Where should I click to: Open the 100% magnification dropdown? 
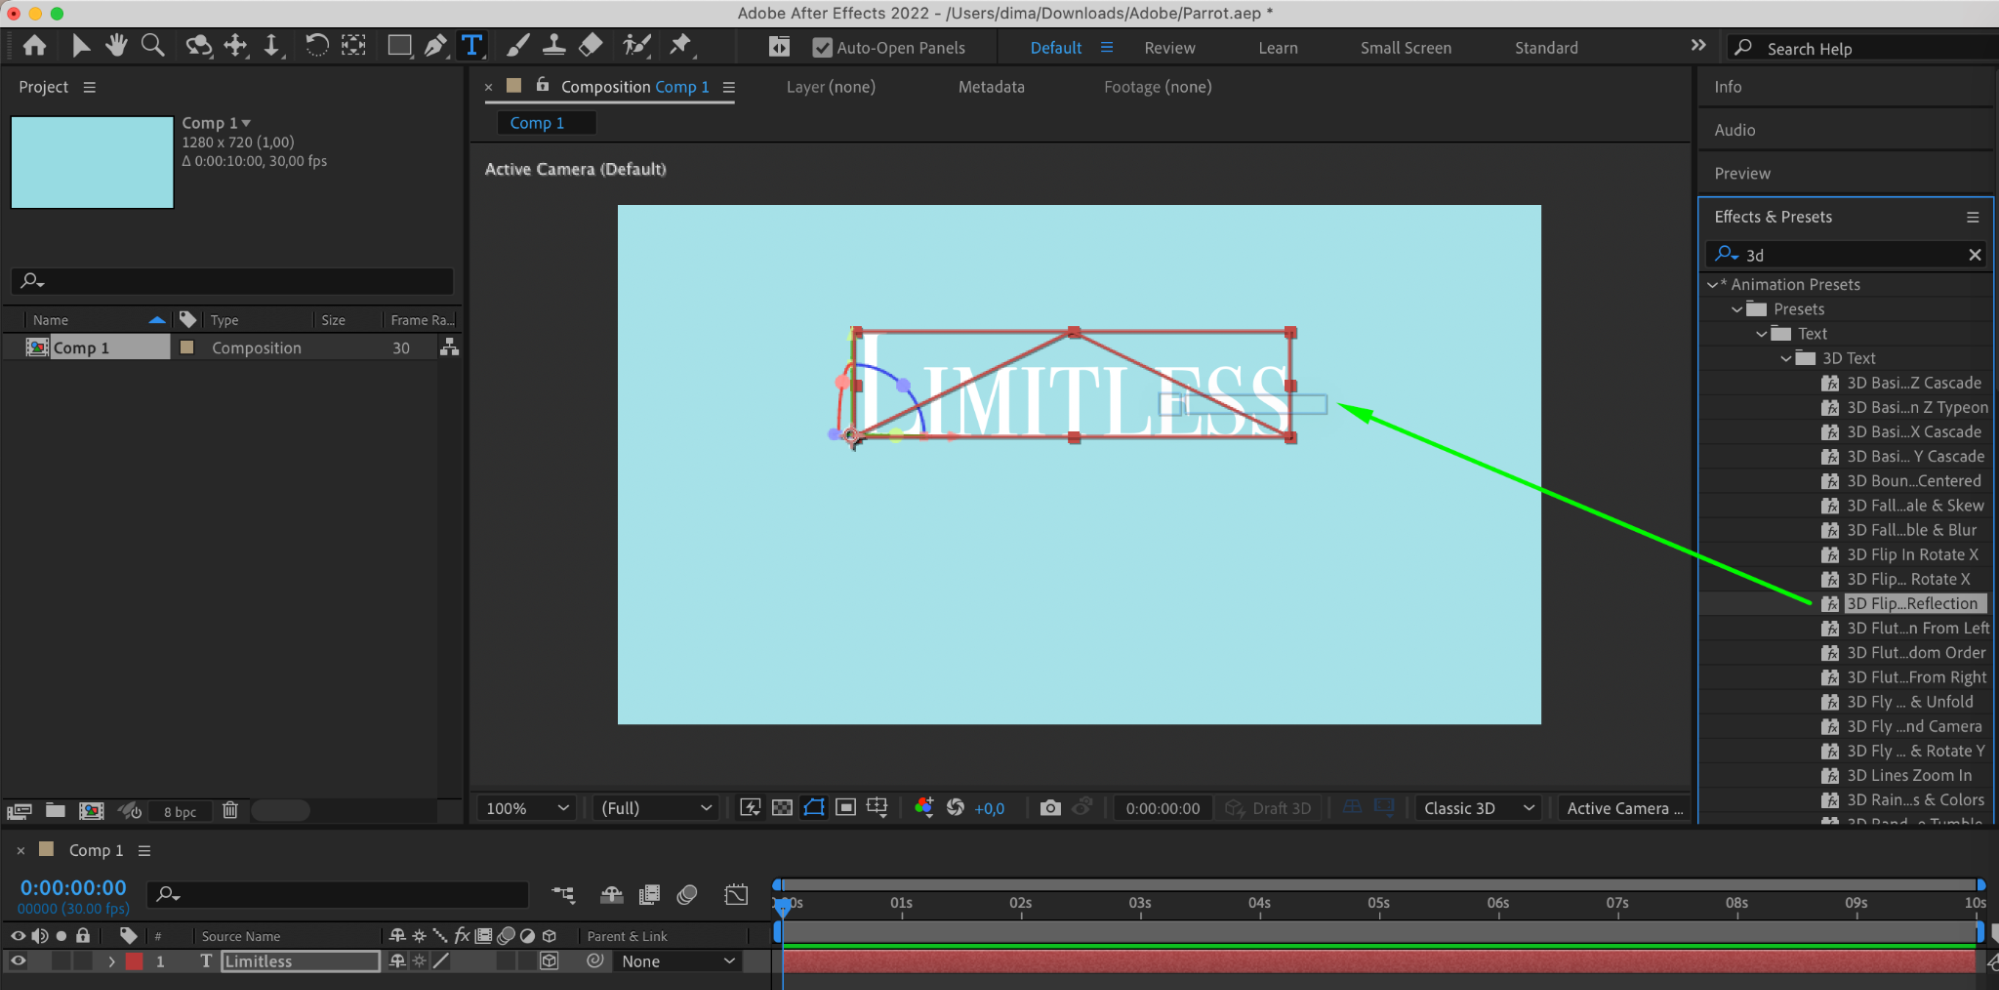(527, 808)
